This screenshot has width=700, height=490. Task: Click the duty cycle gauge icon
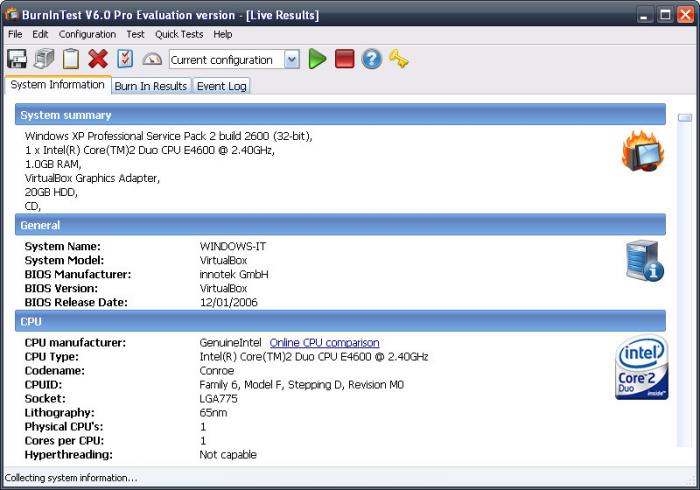coord(152,59)
